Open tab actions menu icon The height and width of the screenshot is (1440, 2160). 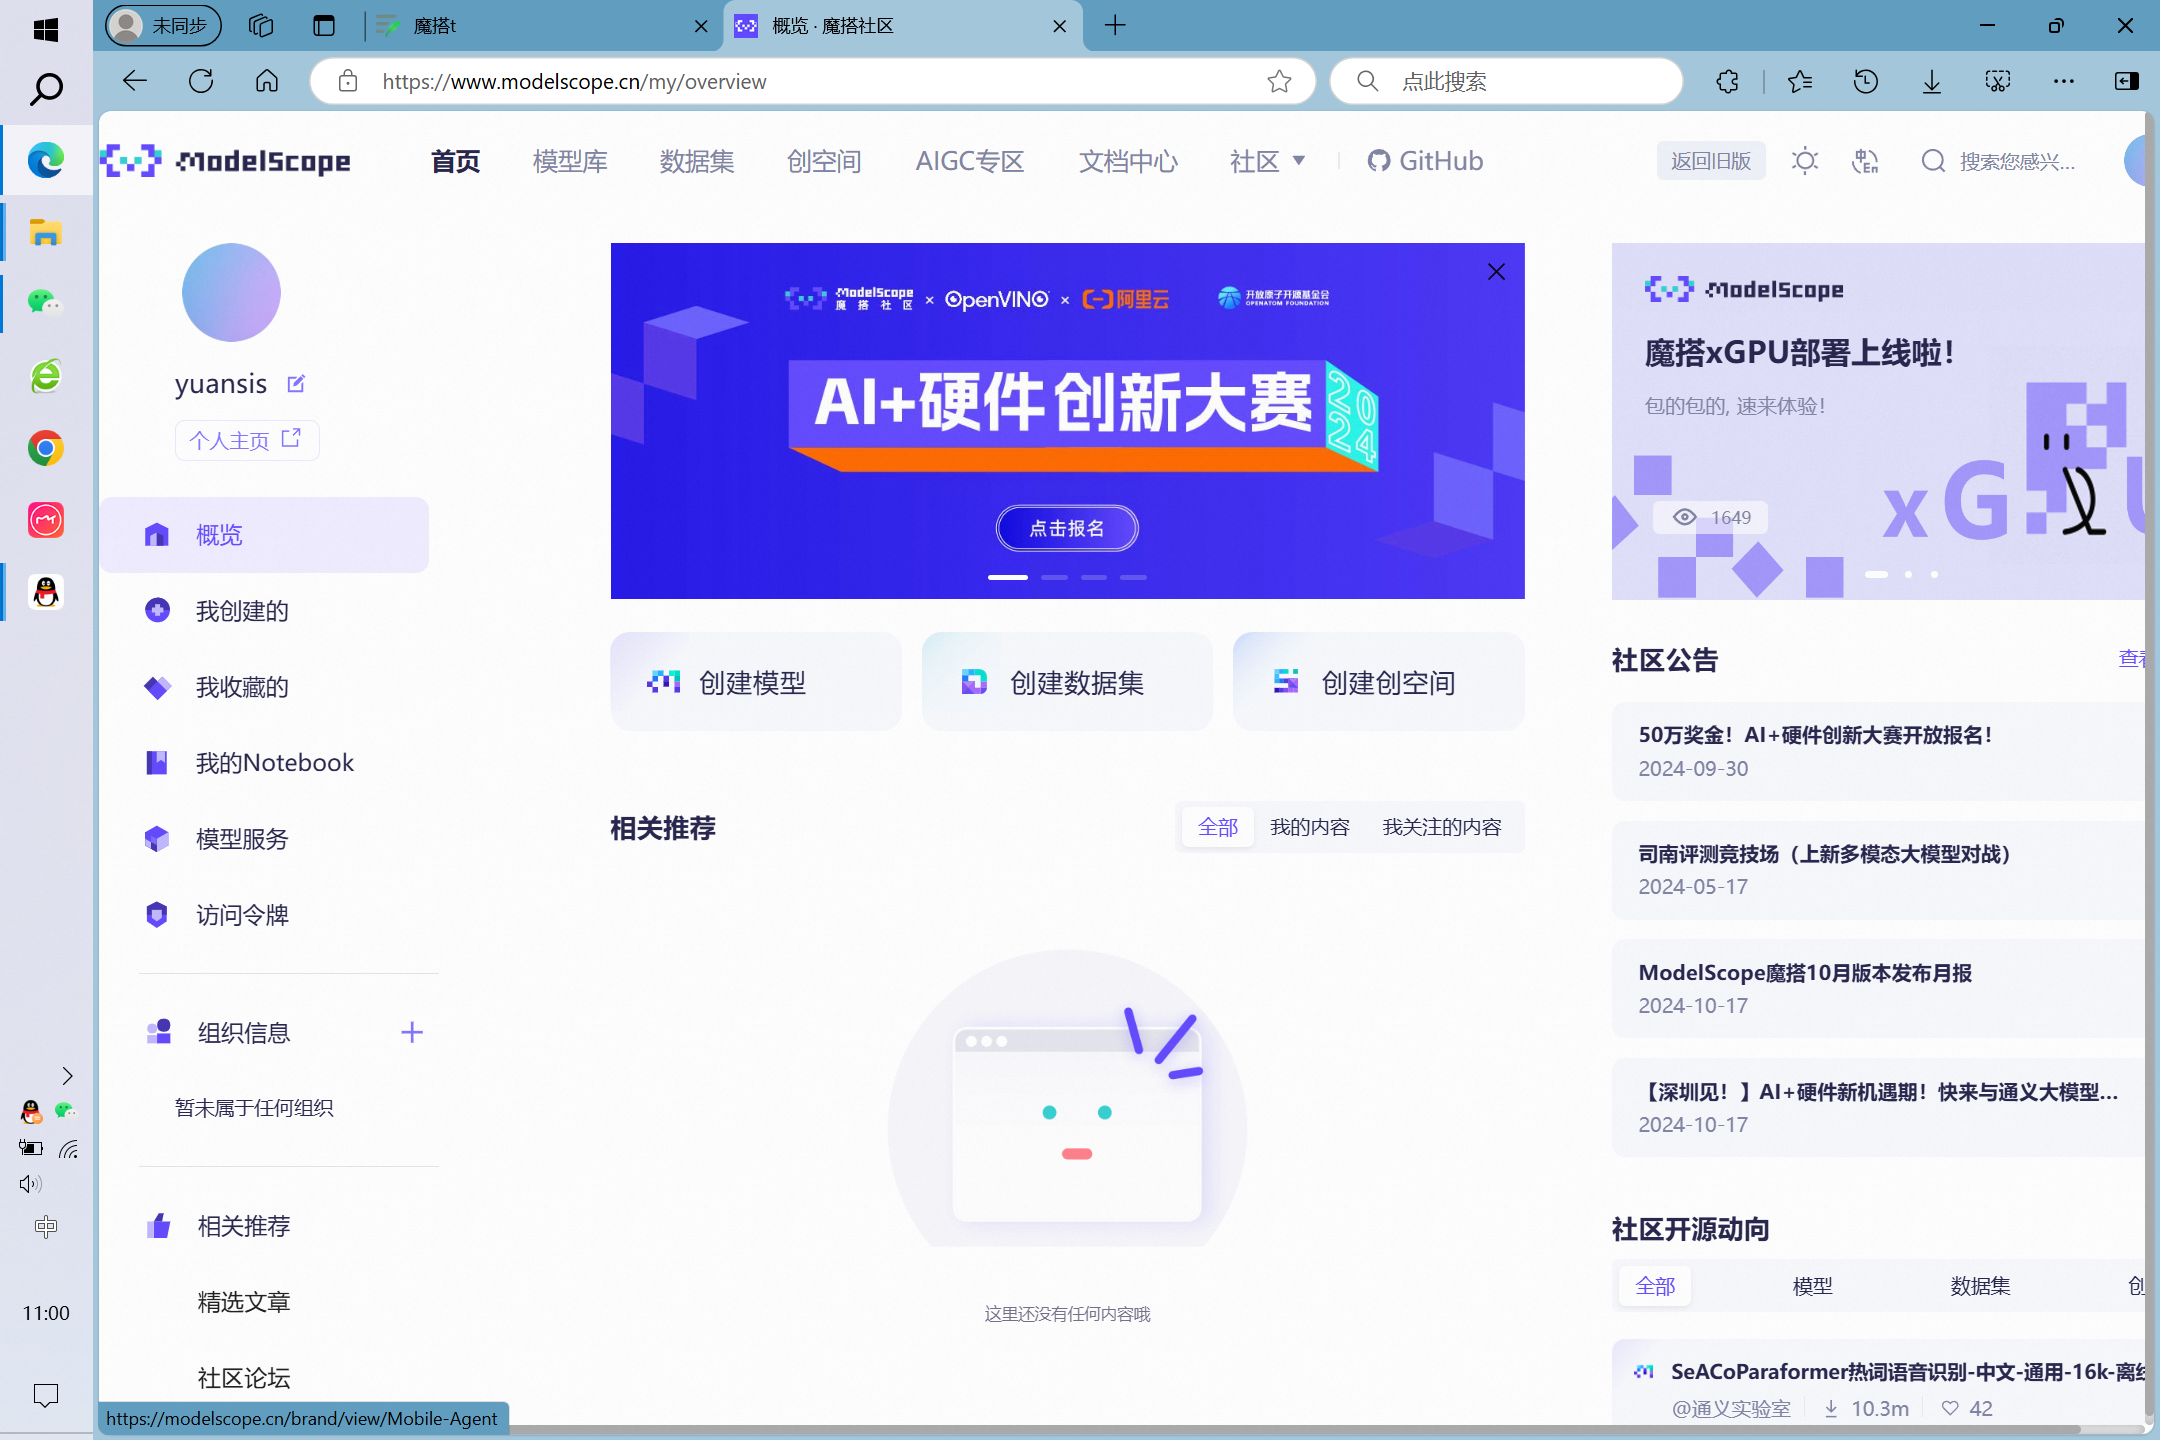[x=324, y=26]
